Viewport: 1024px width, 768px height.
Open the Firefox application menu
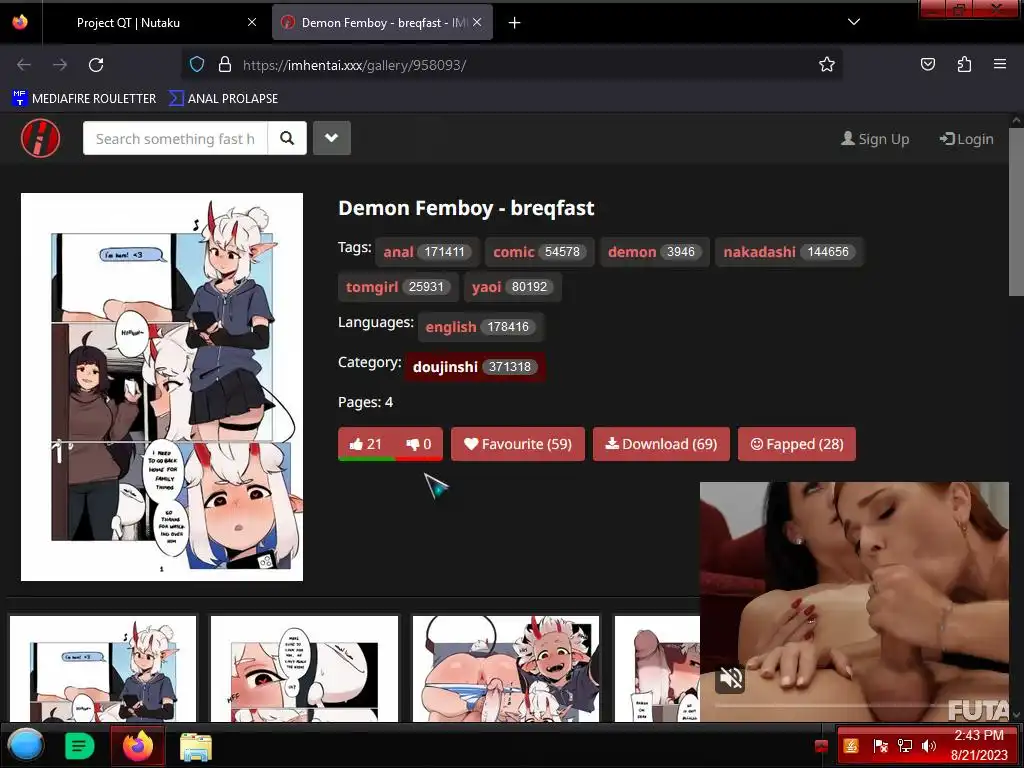(1000, 64)
